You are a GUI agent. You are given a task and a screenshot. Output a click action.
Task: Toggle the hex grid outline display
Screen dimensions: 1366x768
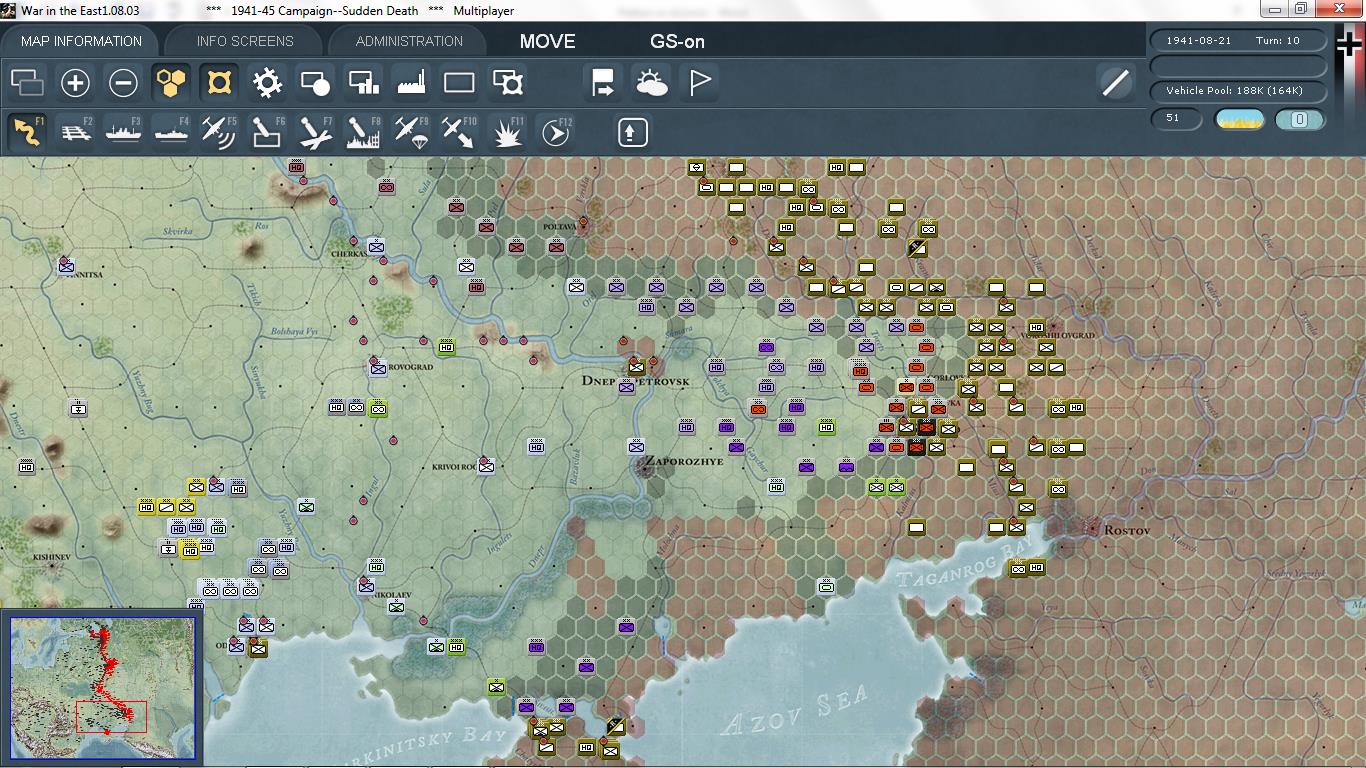click(219, 82)
